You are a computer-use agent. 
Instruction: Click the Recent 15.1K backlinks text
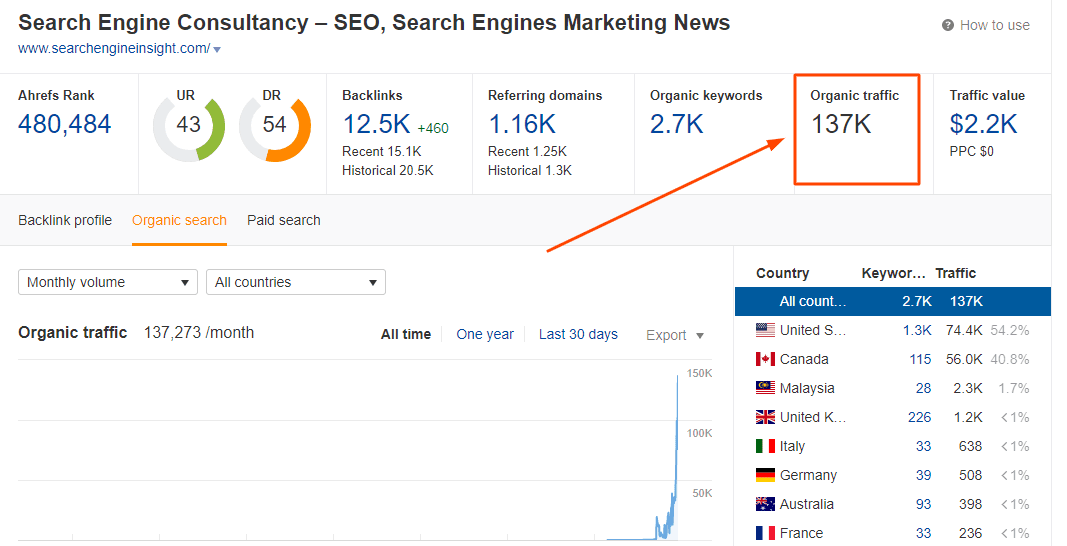point(382,151)
